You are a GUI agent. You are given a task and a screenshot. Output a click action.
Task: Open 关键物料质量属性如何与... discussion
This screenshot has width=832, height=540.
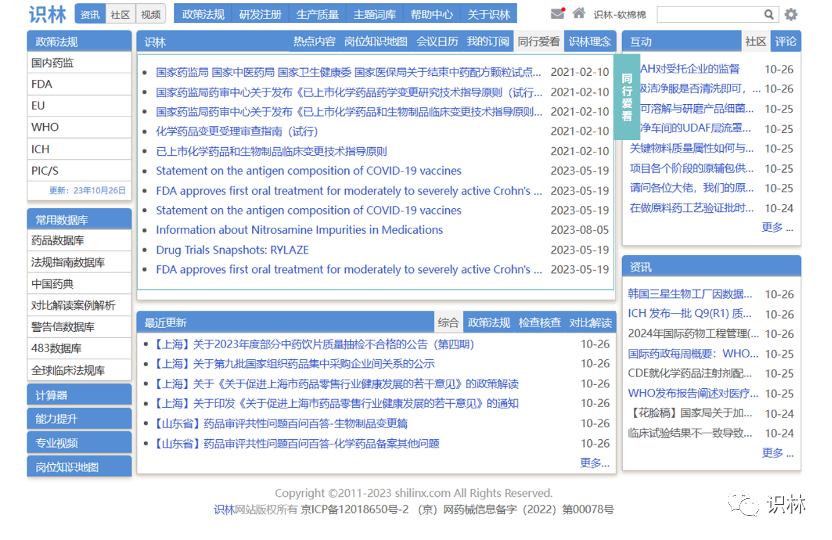click(691, 149)
